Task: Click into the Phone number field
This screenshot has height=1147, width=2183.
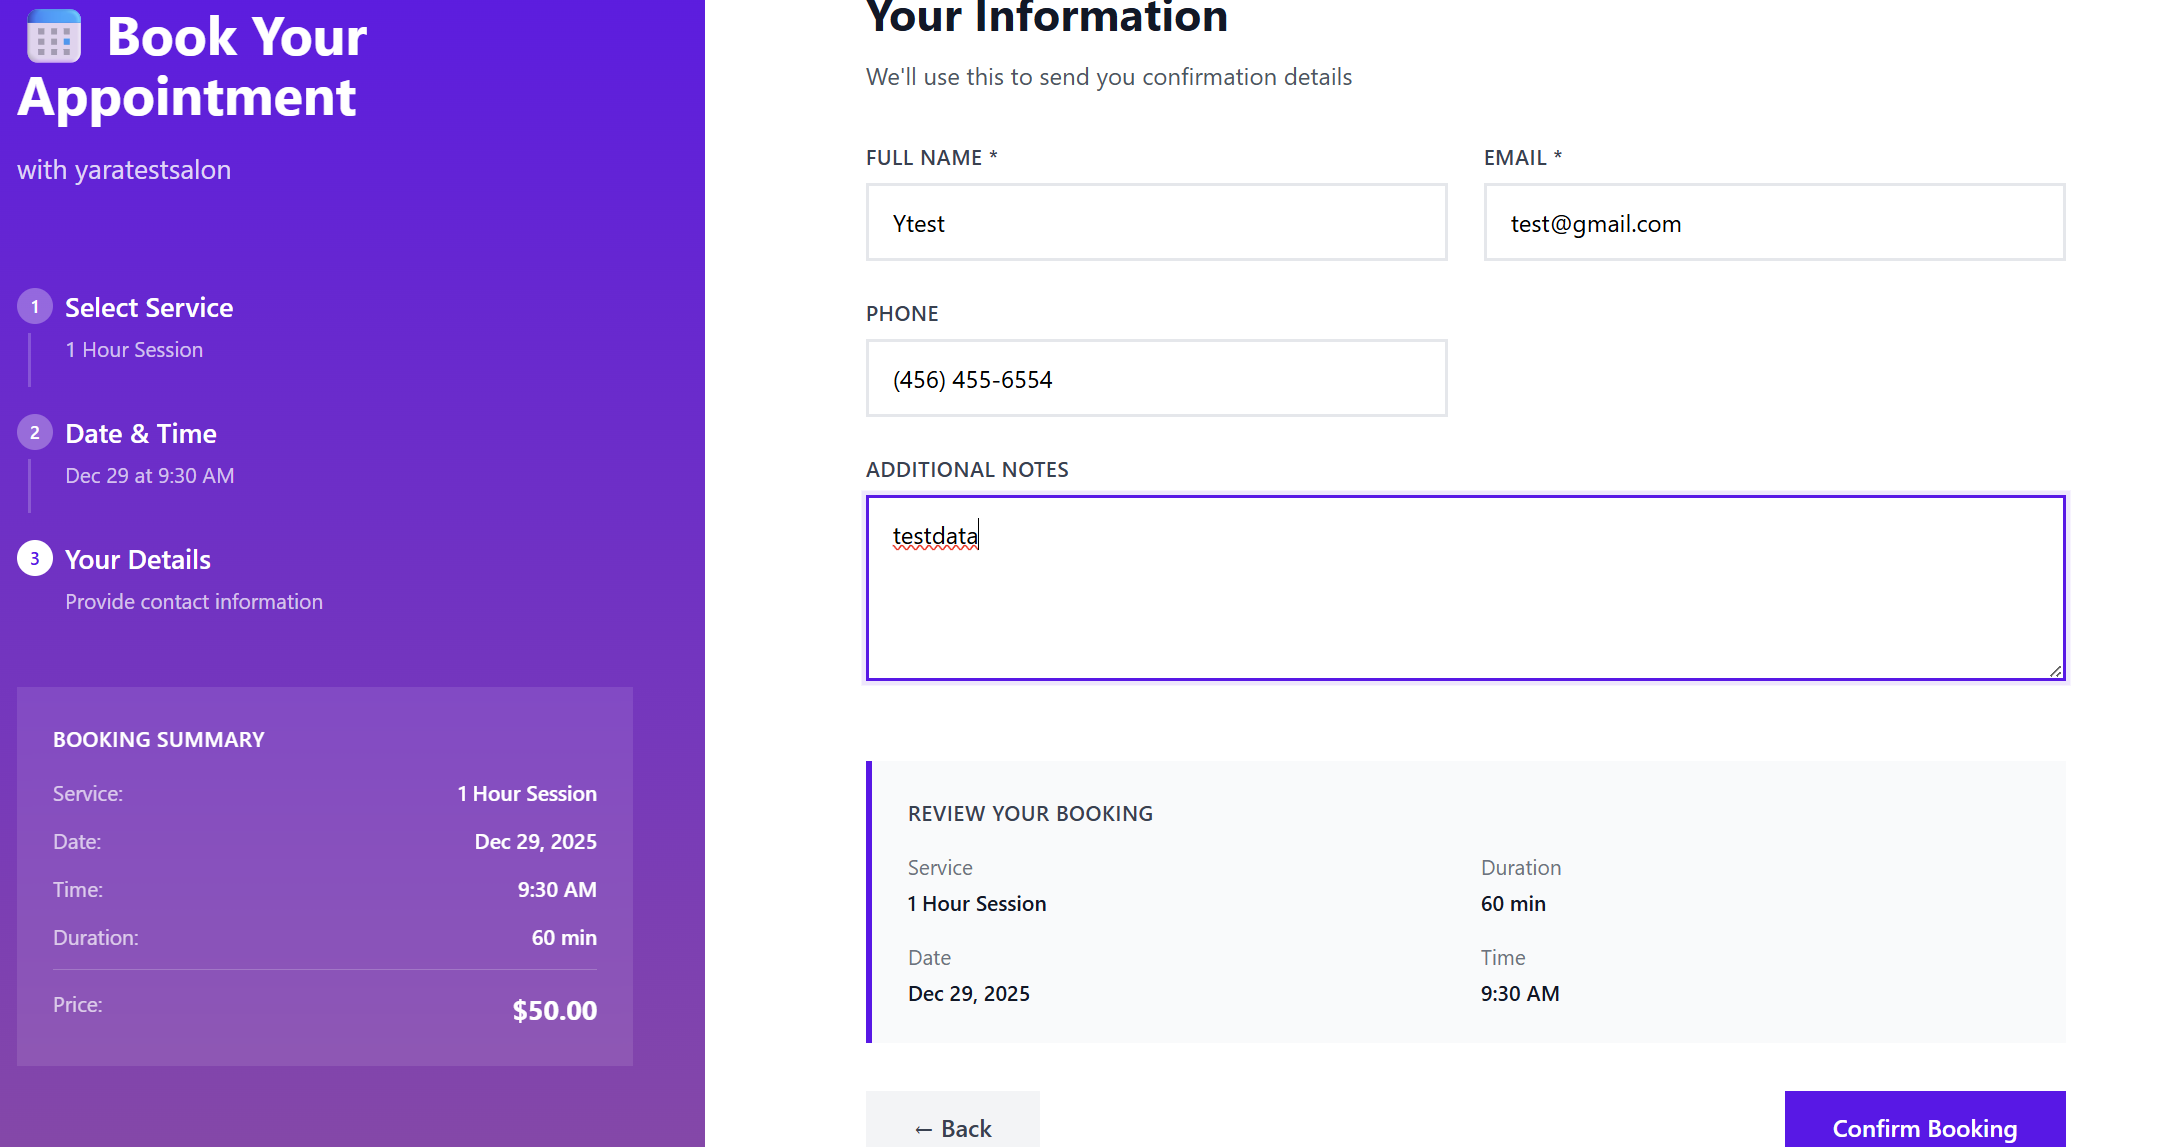Action: 1156,379
